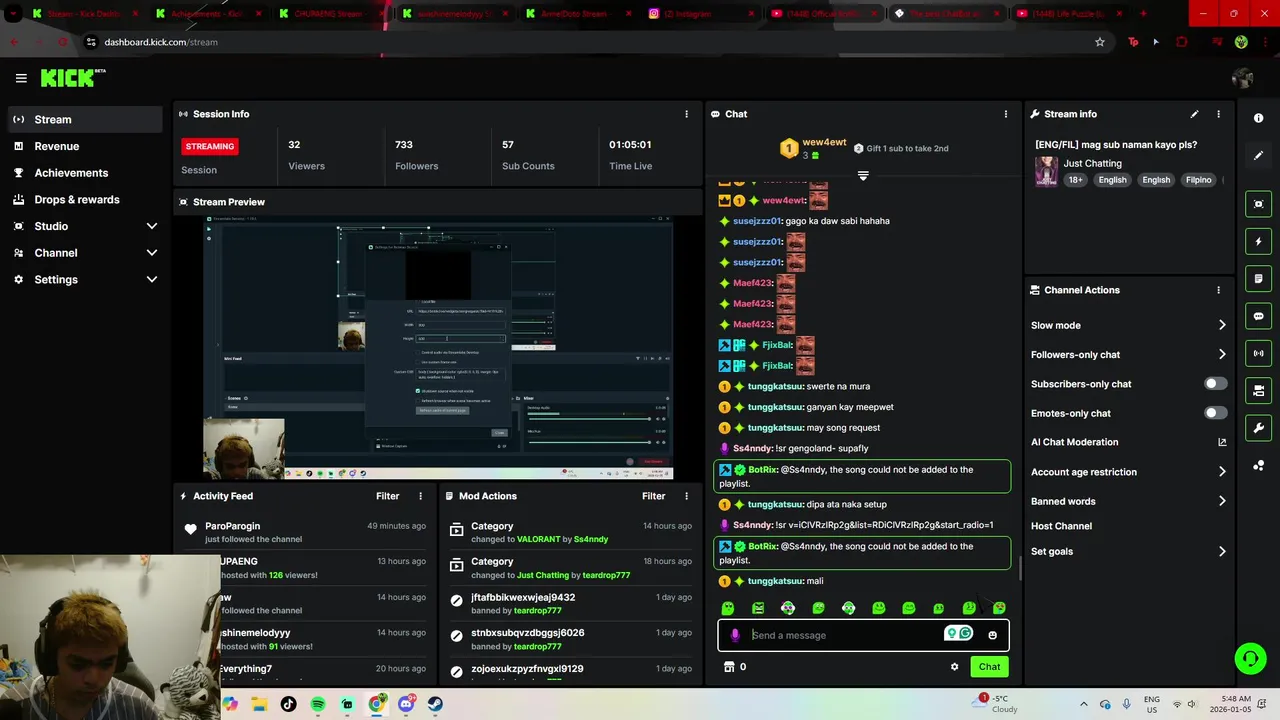Open Stream info three-dot menu
Viewport: 1280px width, 720px height.
point(1218,114)
